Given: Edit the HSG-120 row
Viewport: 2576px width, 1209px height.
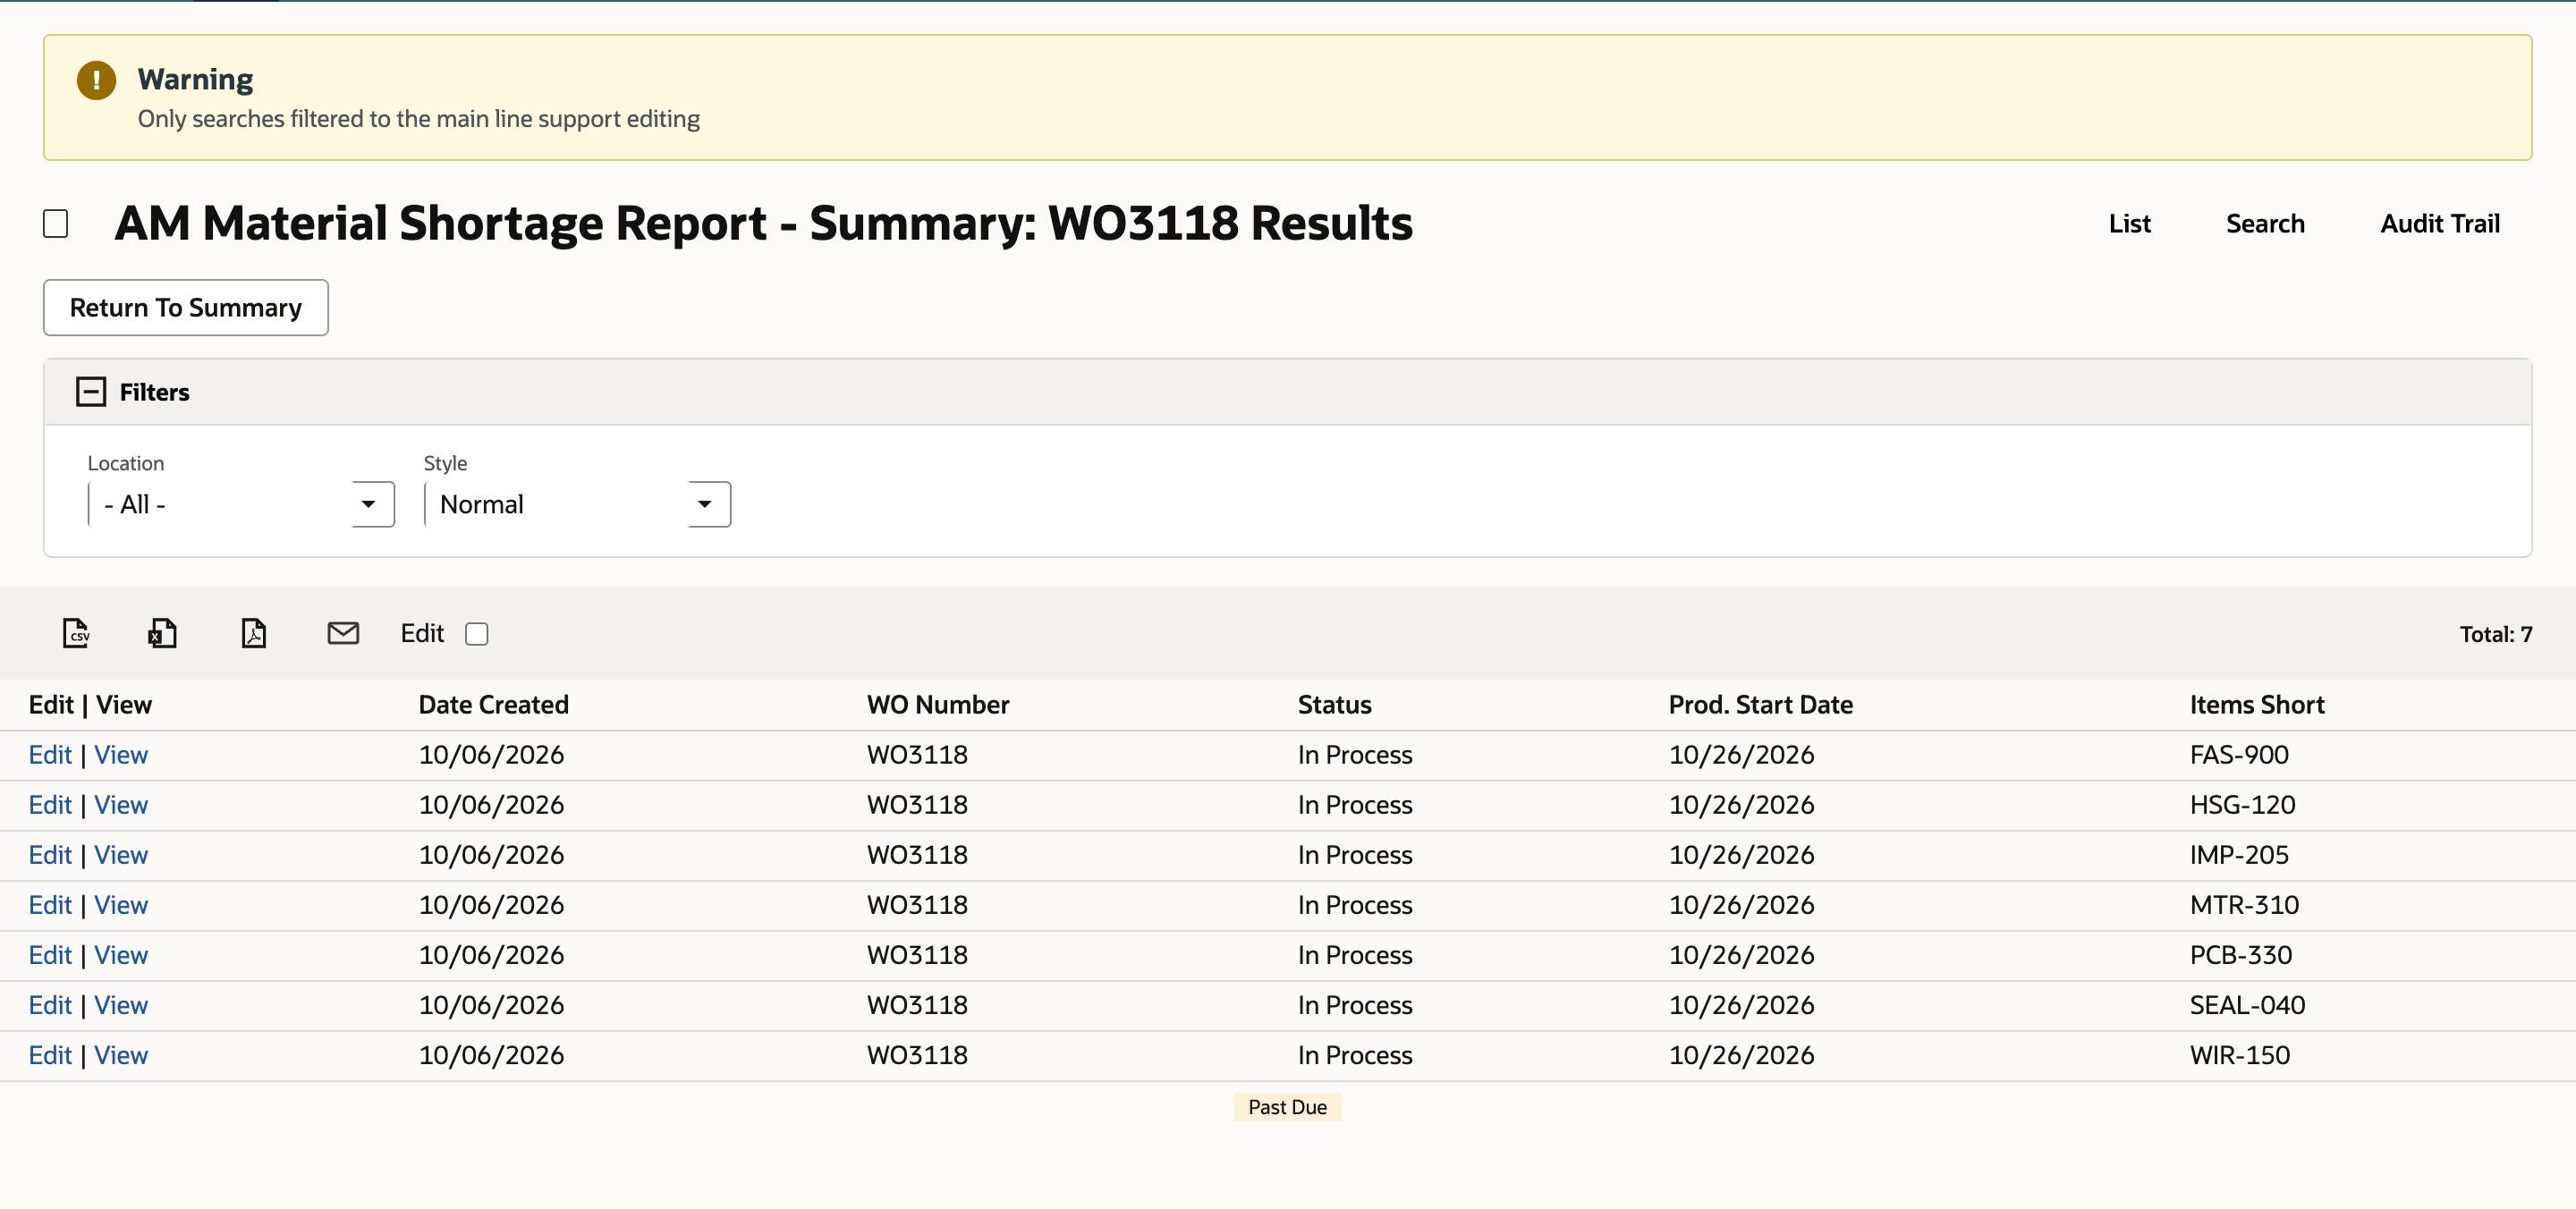Looking at the screenshot, I should tap(50, 805).
